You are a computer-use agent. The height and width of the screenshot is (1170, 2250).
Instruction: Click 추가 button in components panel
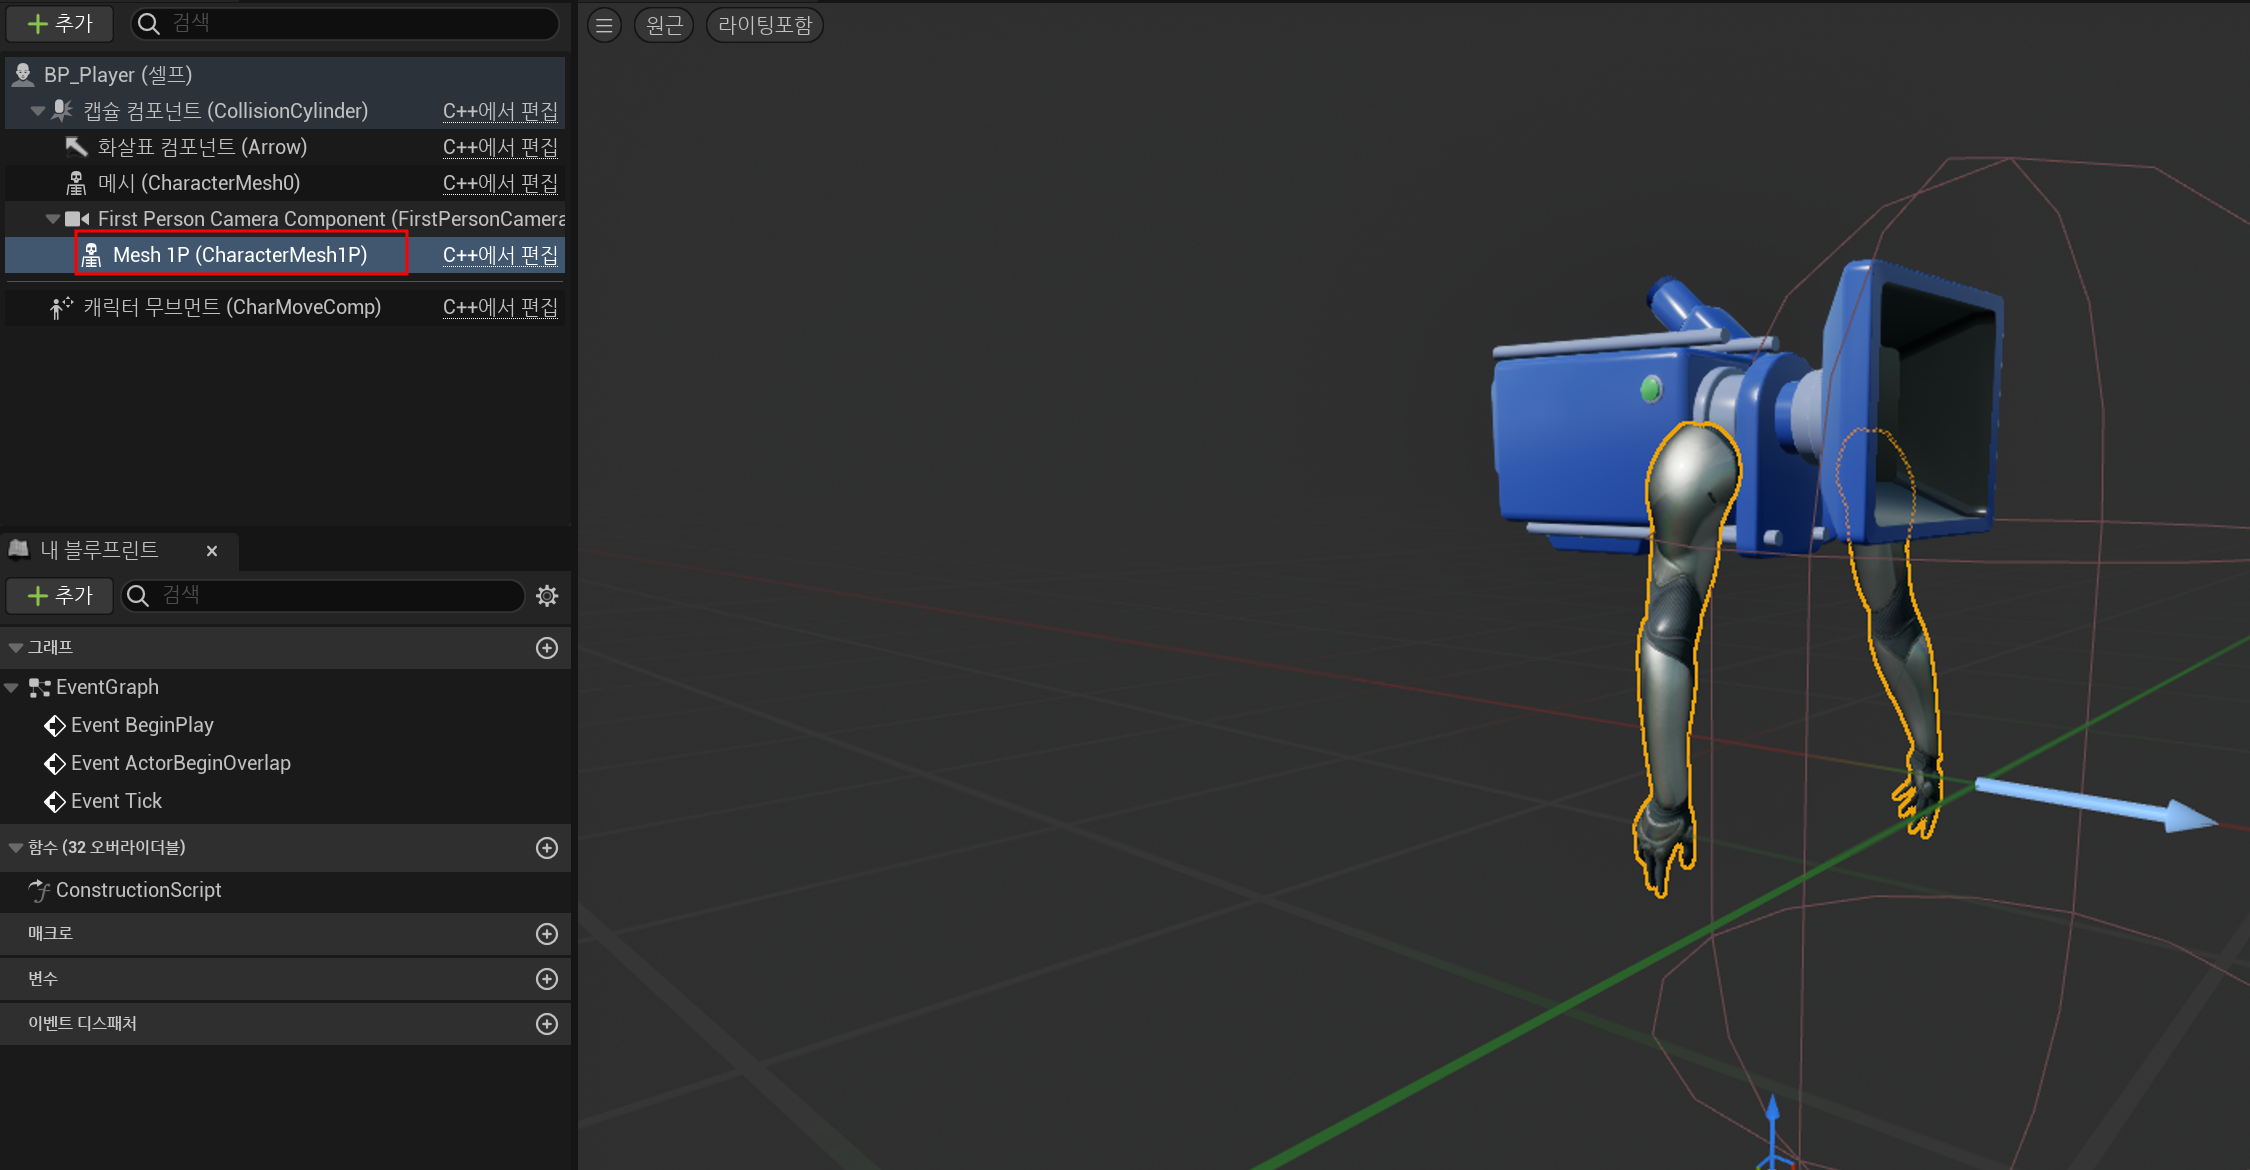point(60,23)
